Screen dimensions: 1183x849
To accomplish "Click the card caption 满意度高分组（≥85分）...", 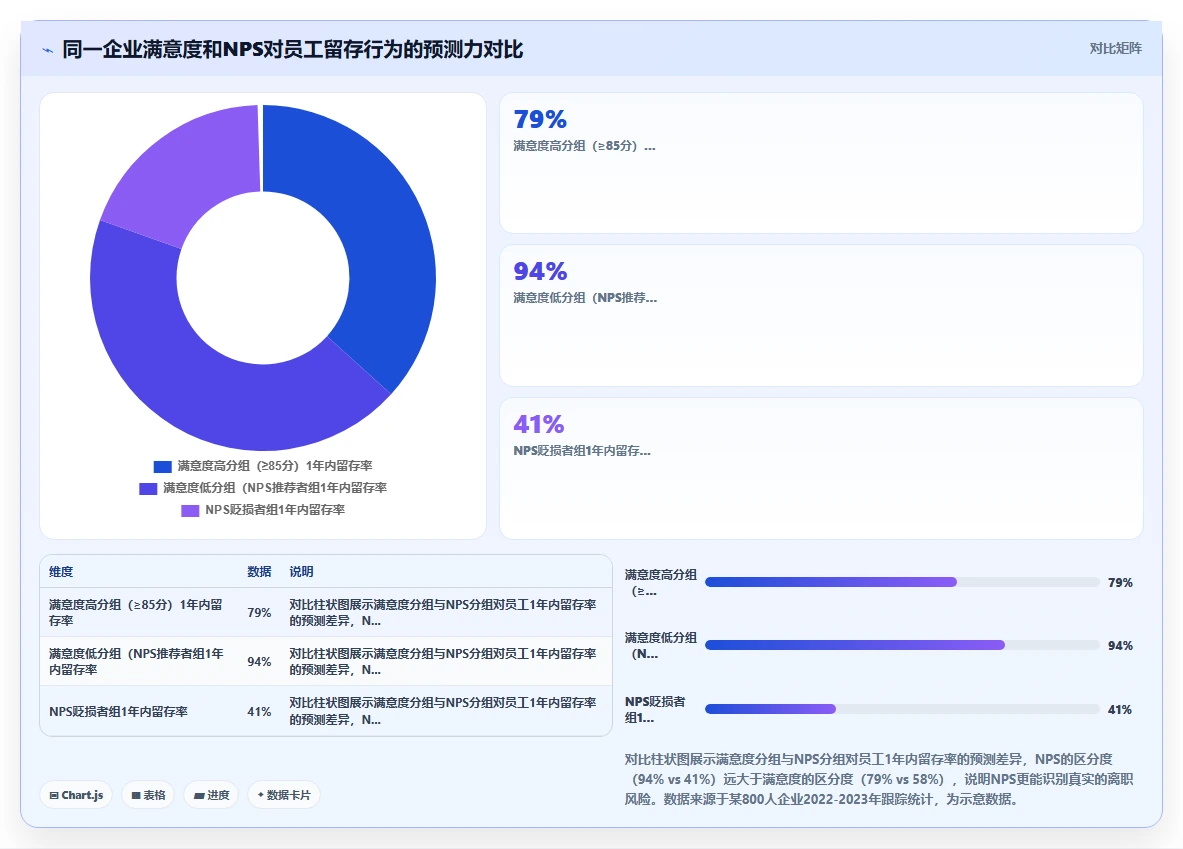I will click(x=584, y=146).
